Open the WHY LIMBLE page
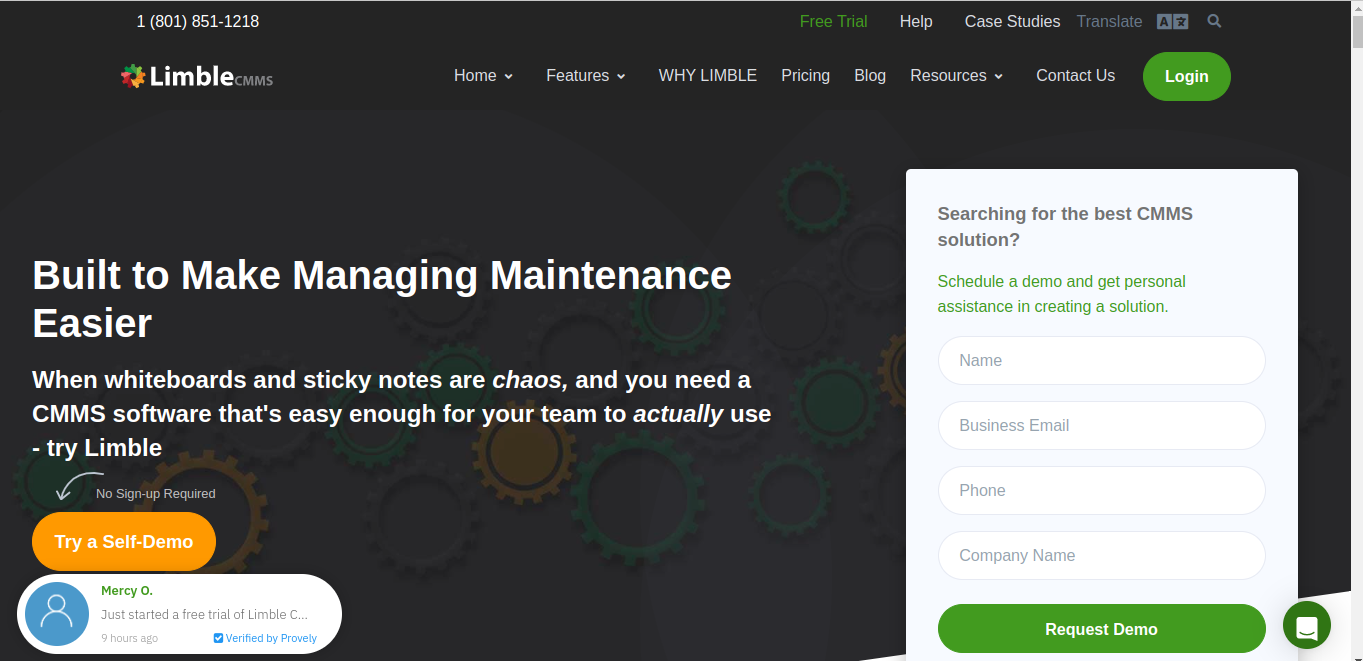The image size is (1363, 661). (708, 76)
